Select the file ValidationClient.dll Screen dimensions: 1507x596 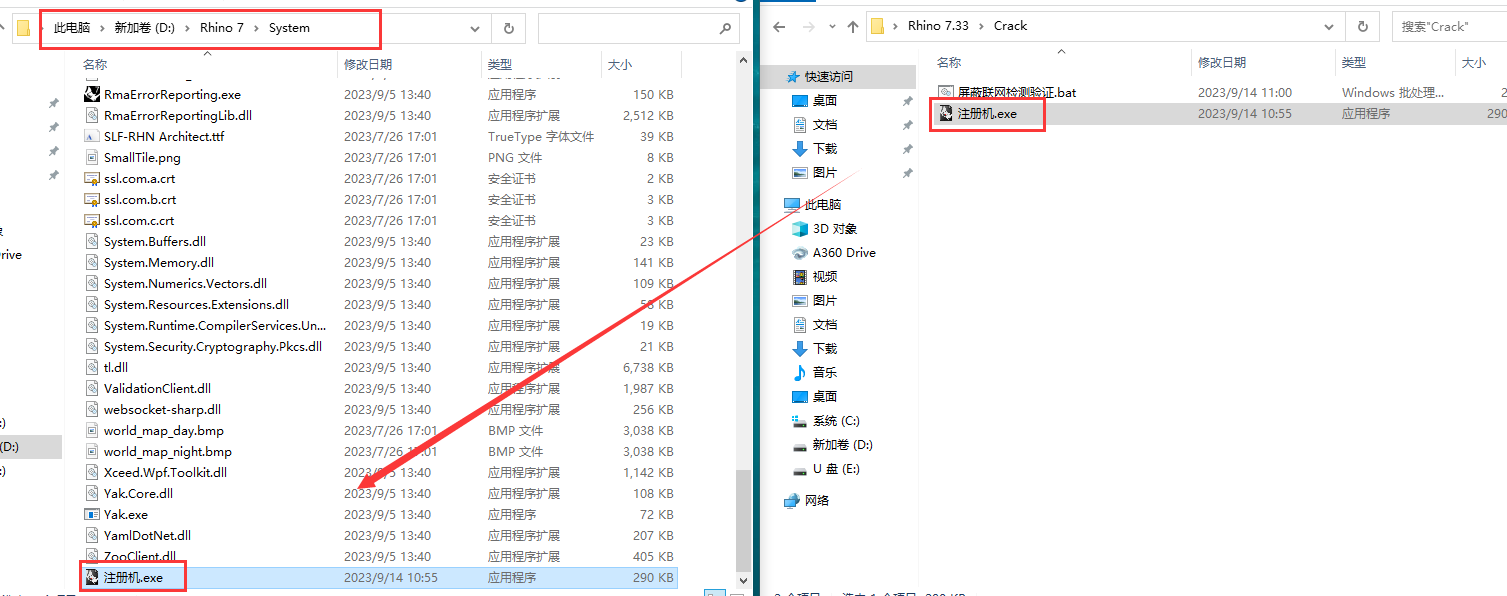(157, 389)
